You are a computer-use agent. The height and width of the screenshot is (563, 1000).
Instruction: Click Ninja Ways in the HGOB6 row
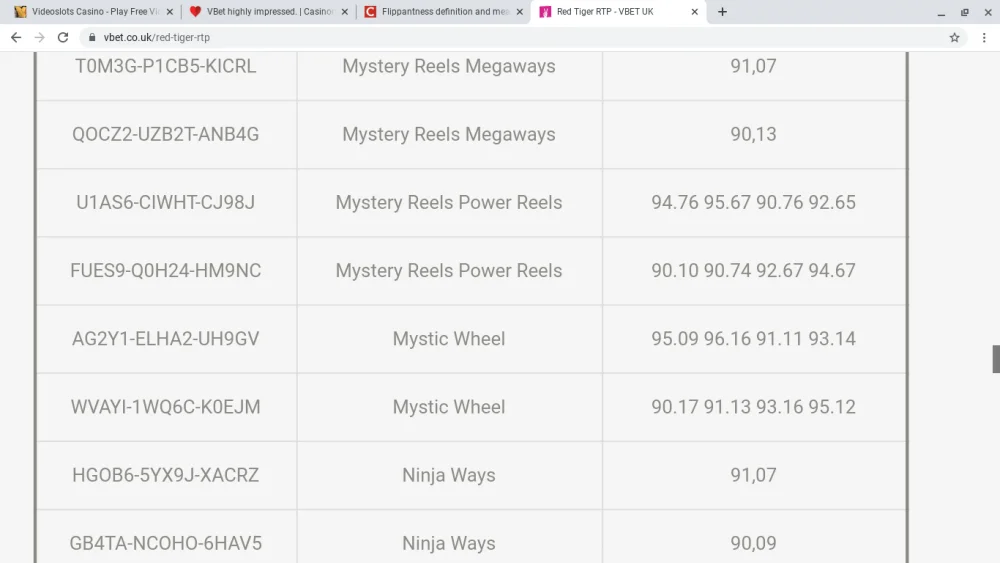(448, 476)
